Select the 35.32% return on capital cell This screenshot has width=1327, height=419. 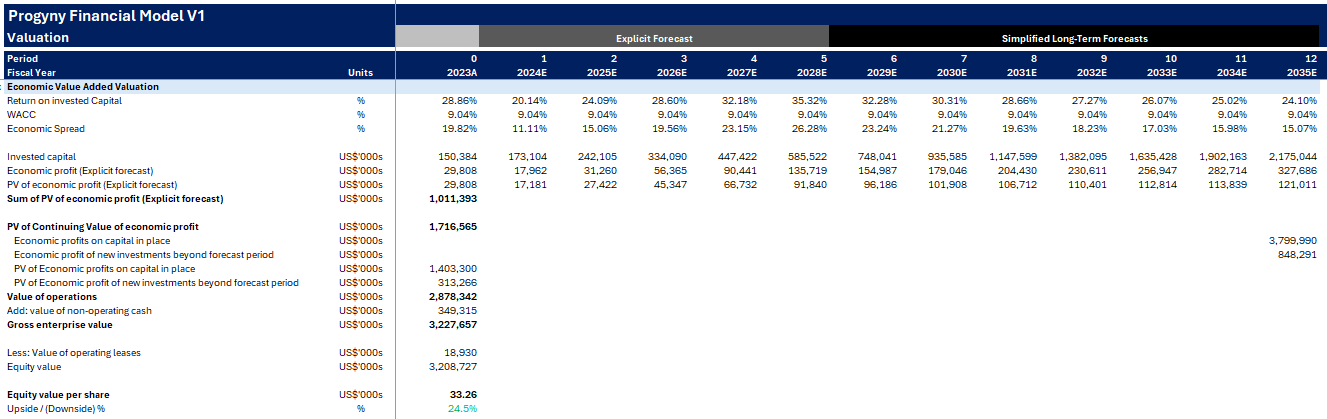[809, 101]
